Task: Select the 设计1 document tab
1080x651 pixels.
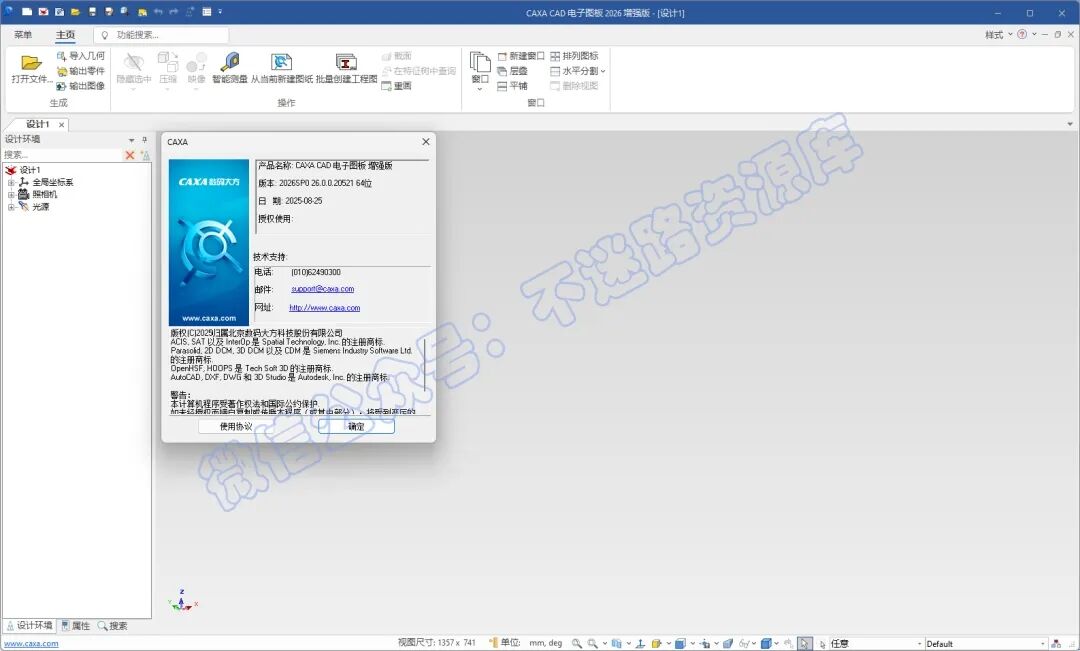Action: click(37, 124)
